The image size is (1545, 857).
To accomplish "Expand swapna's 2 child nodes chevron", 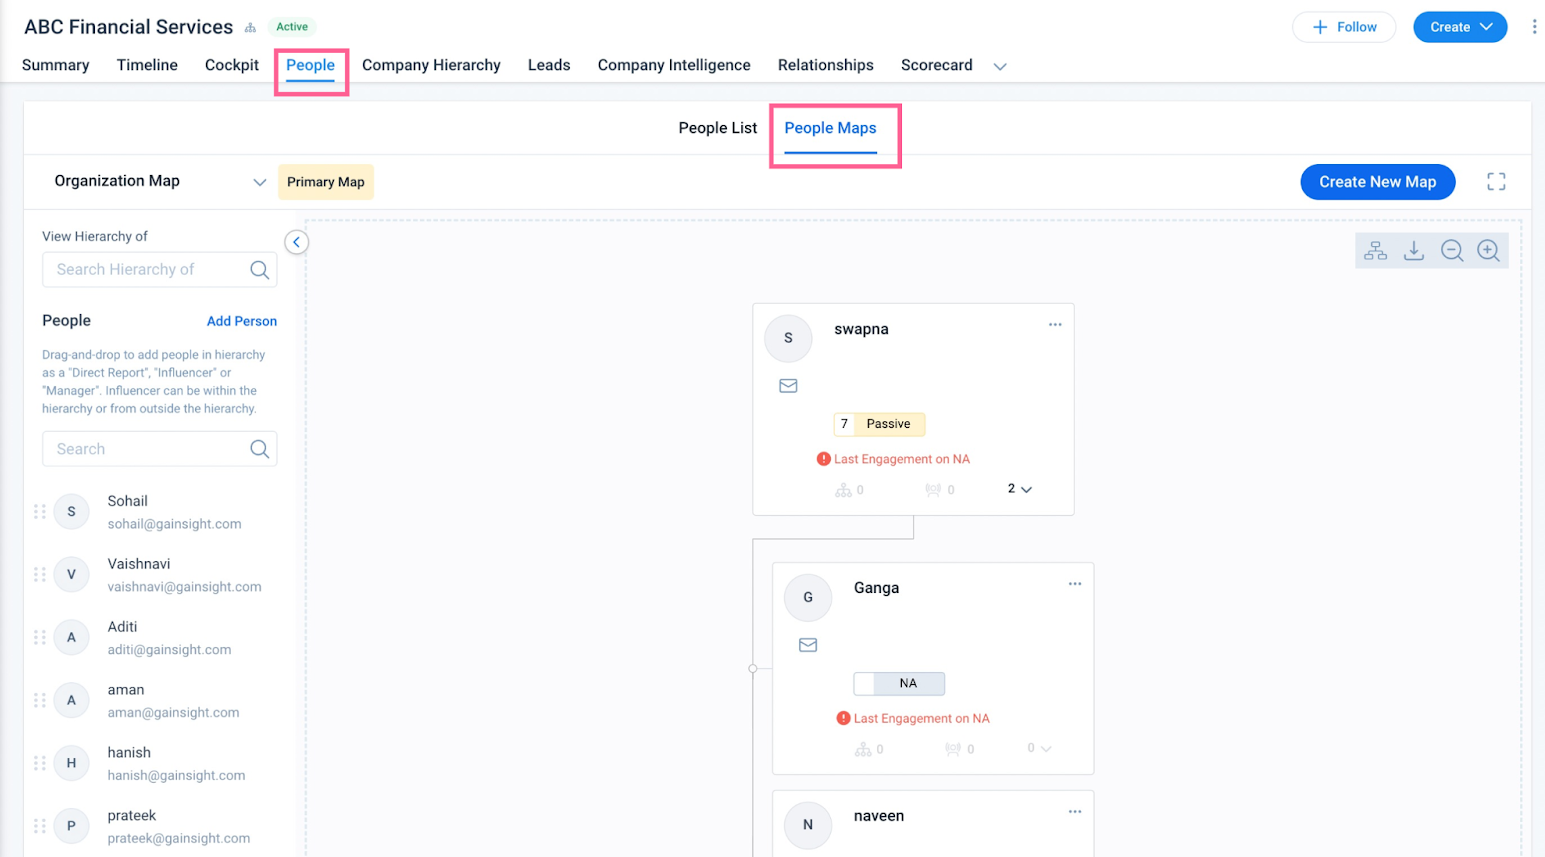I will (x=1026, y=490).
